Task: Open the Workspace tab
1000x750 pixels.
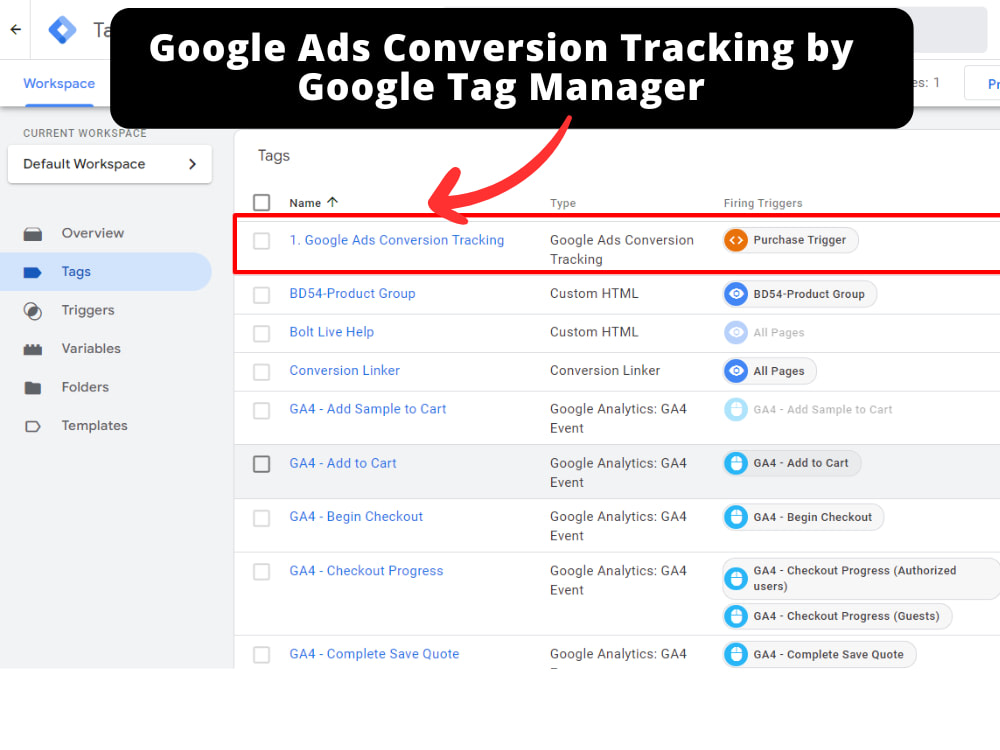Action: click(59, 84)
